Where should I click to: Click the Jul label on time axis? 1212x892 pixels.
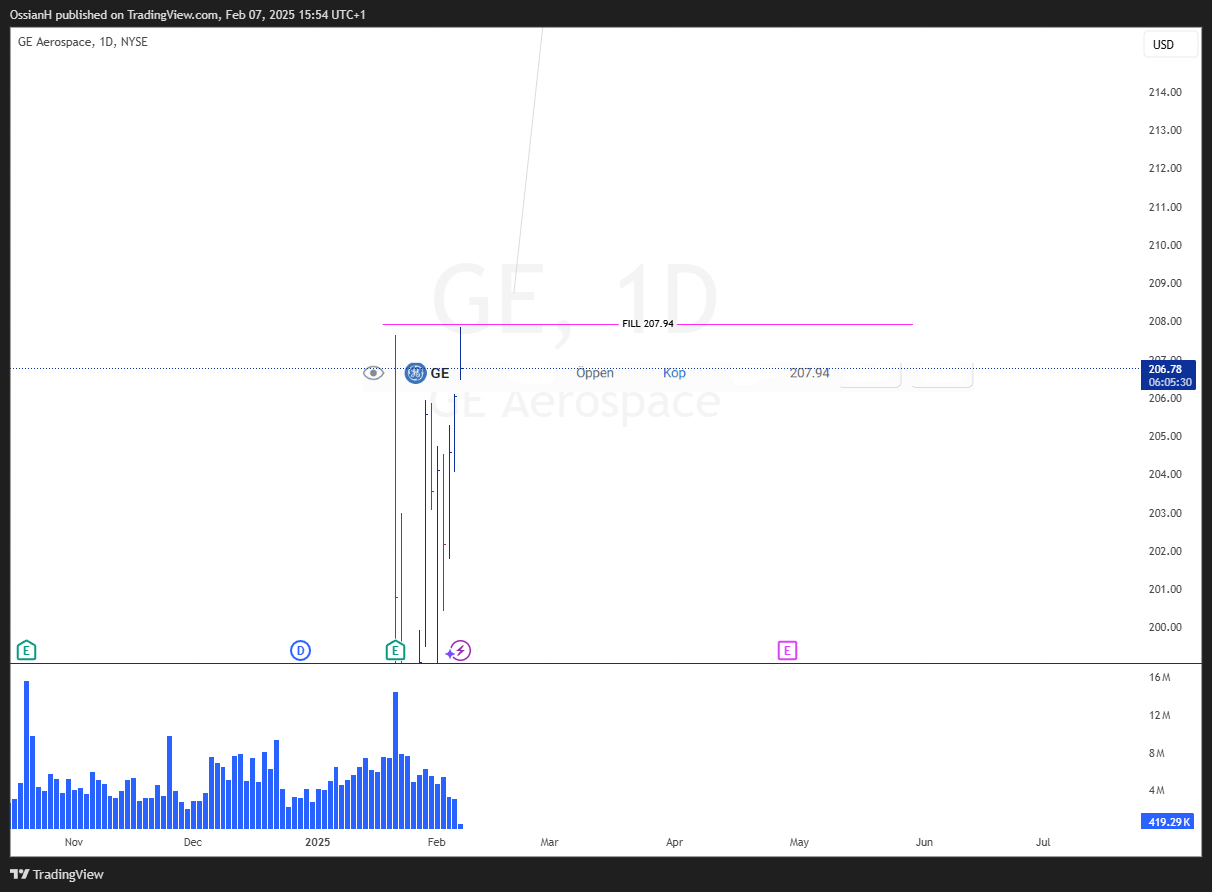coord(1043,842)
